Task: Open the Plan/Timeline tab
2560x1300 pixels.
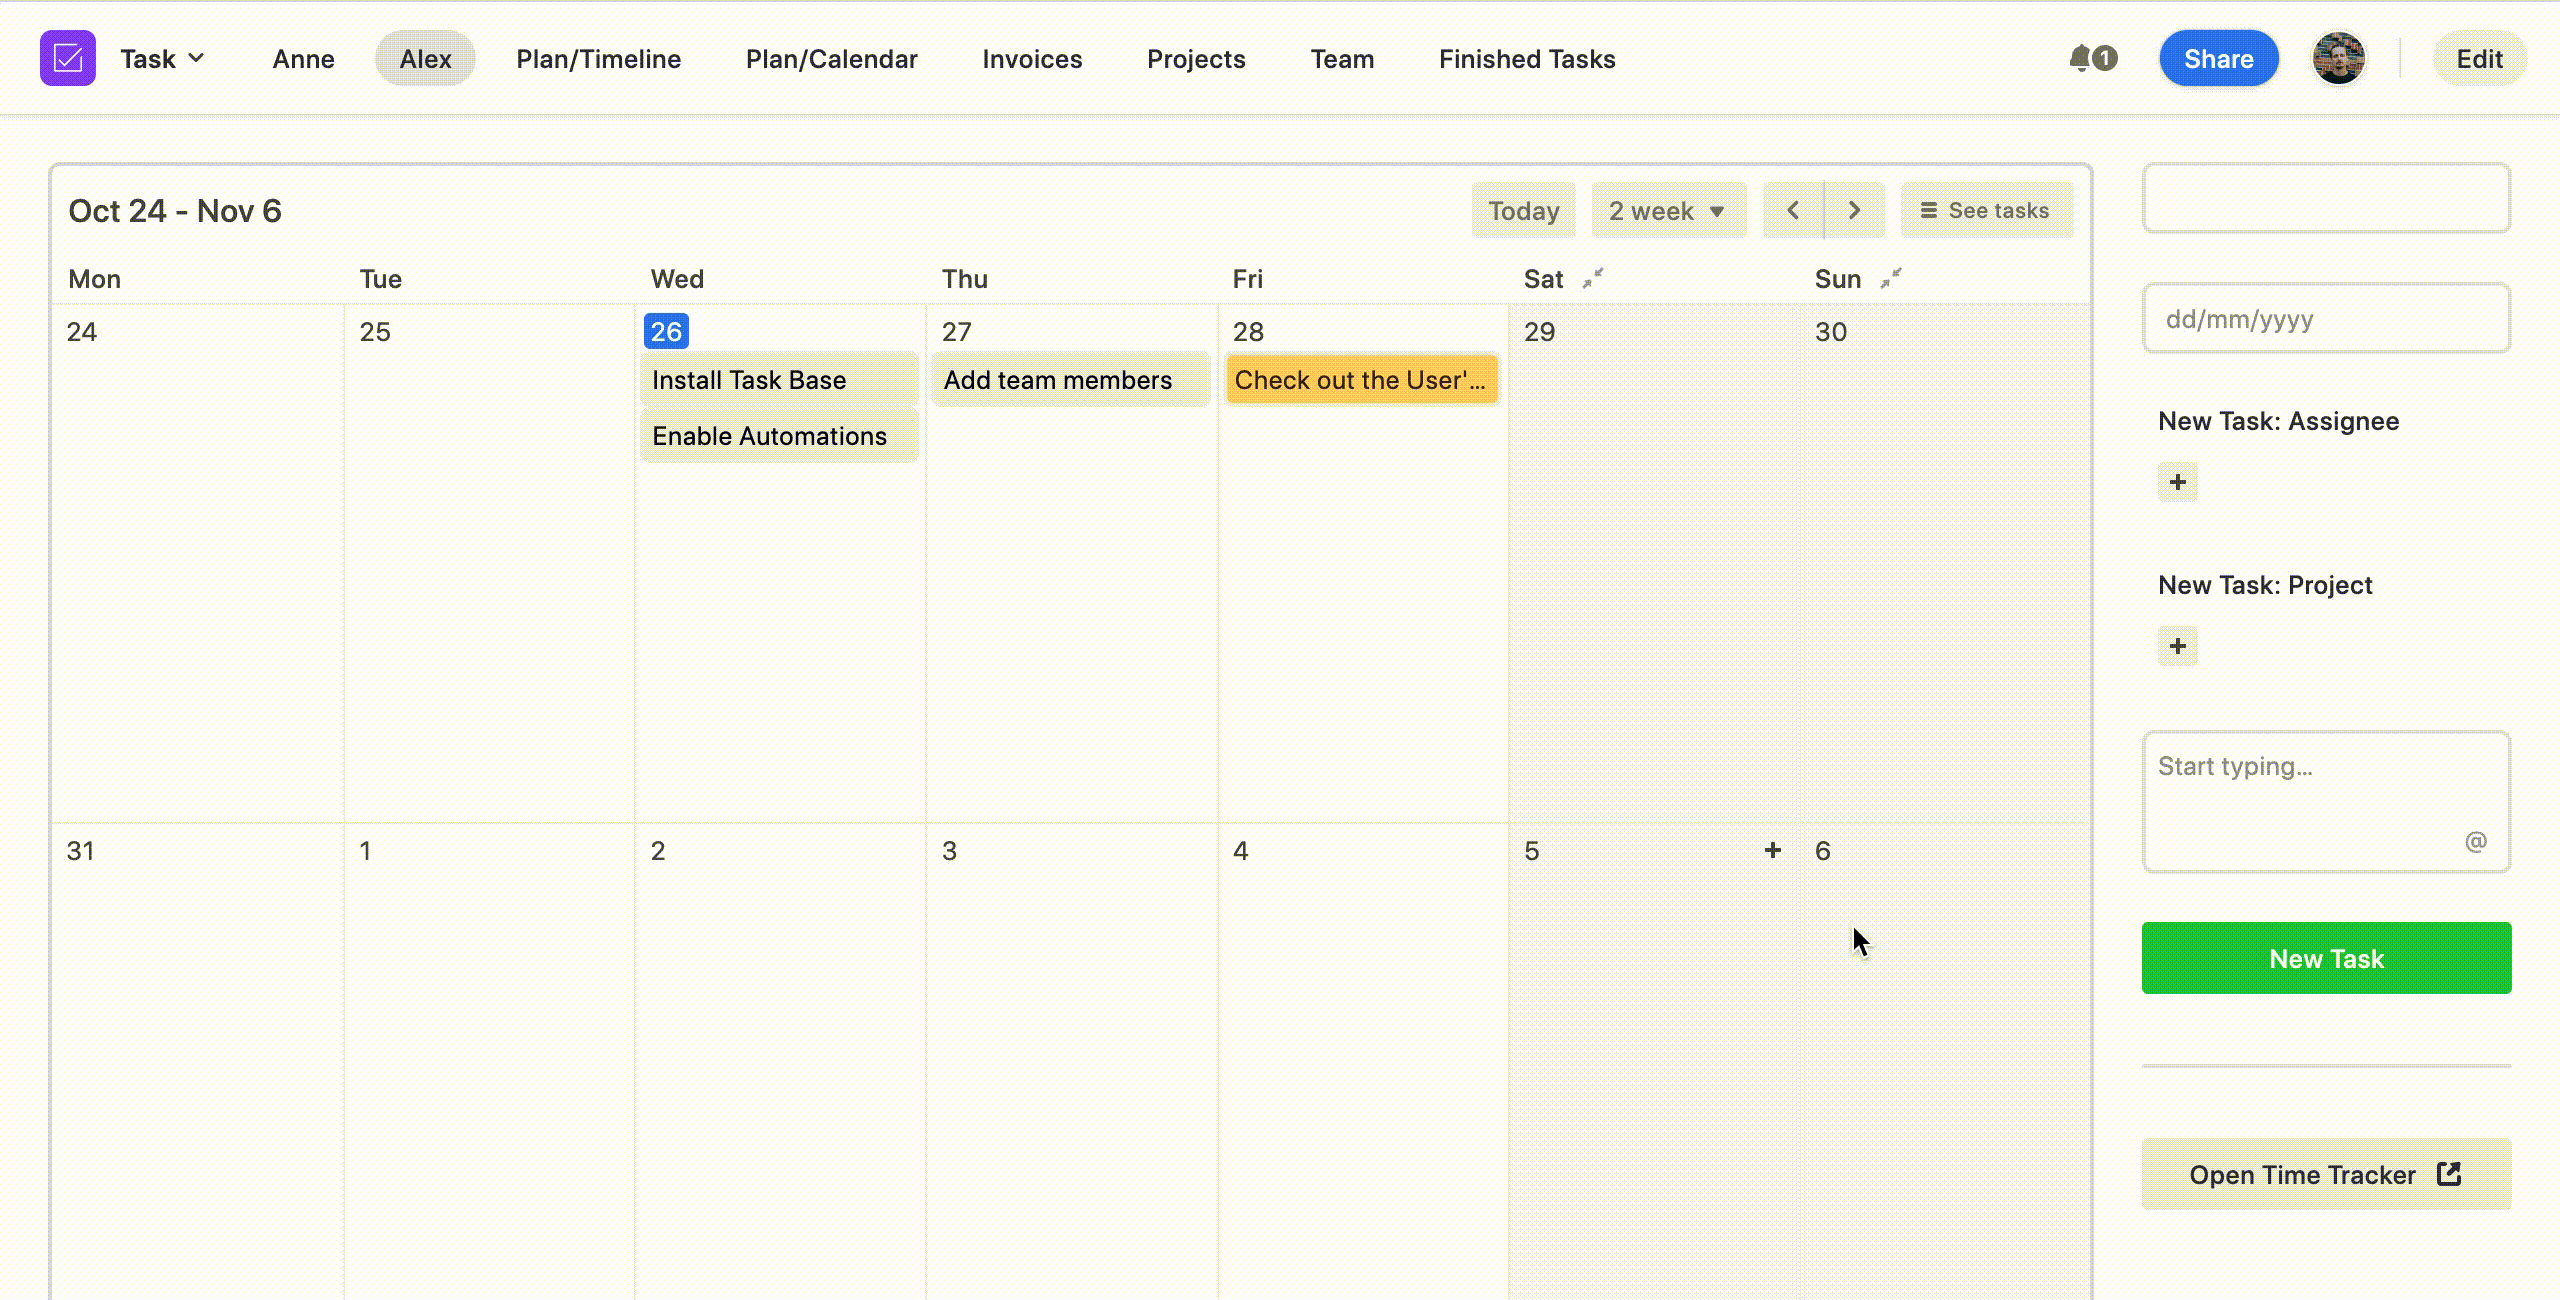Action: 598,59
